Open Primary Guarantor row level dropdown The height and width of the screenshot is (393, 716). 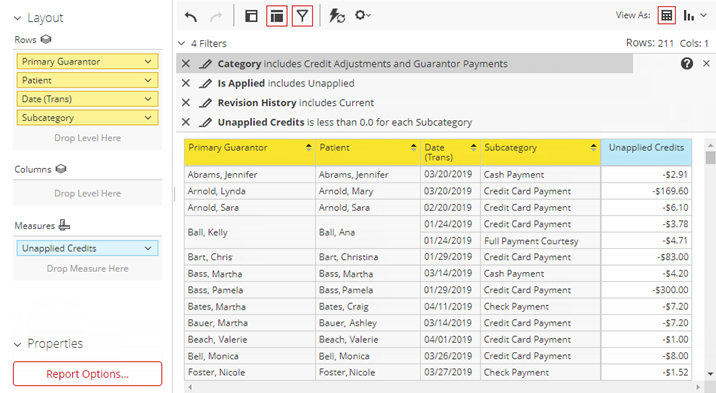(148, 61)
